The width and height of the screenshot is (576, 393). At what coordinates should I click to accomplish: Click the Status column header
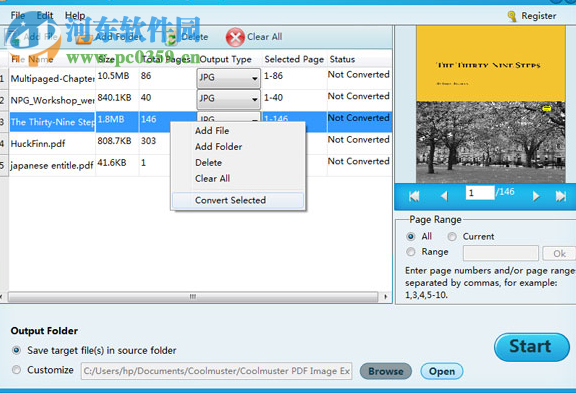pyautogui.click(x=342, y=59)
